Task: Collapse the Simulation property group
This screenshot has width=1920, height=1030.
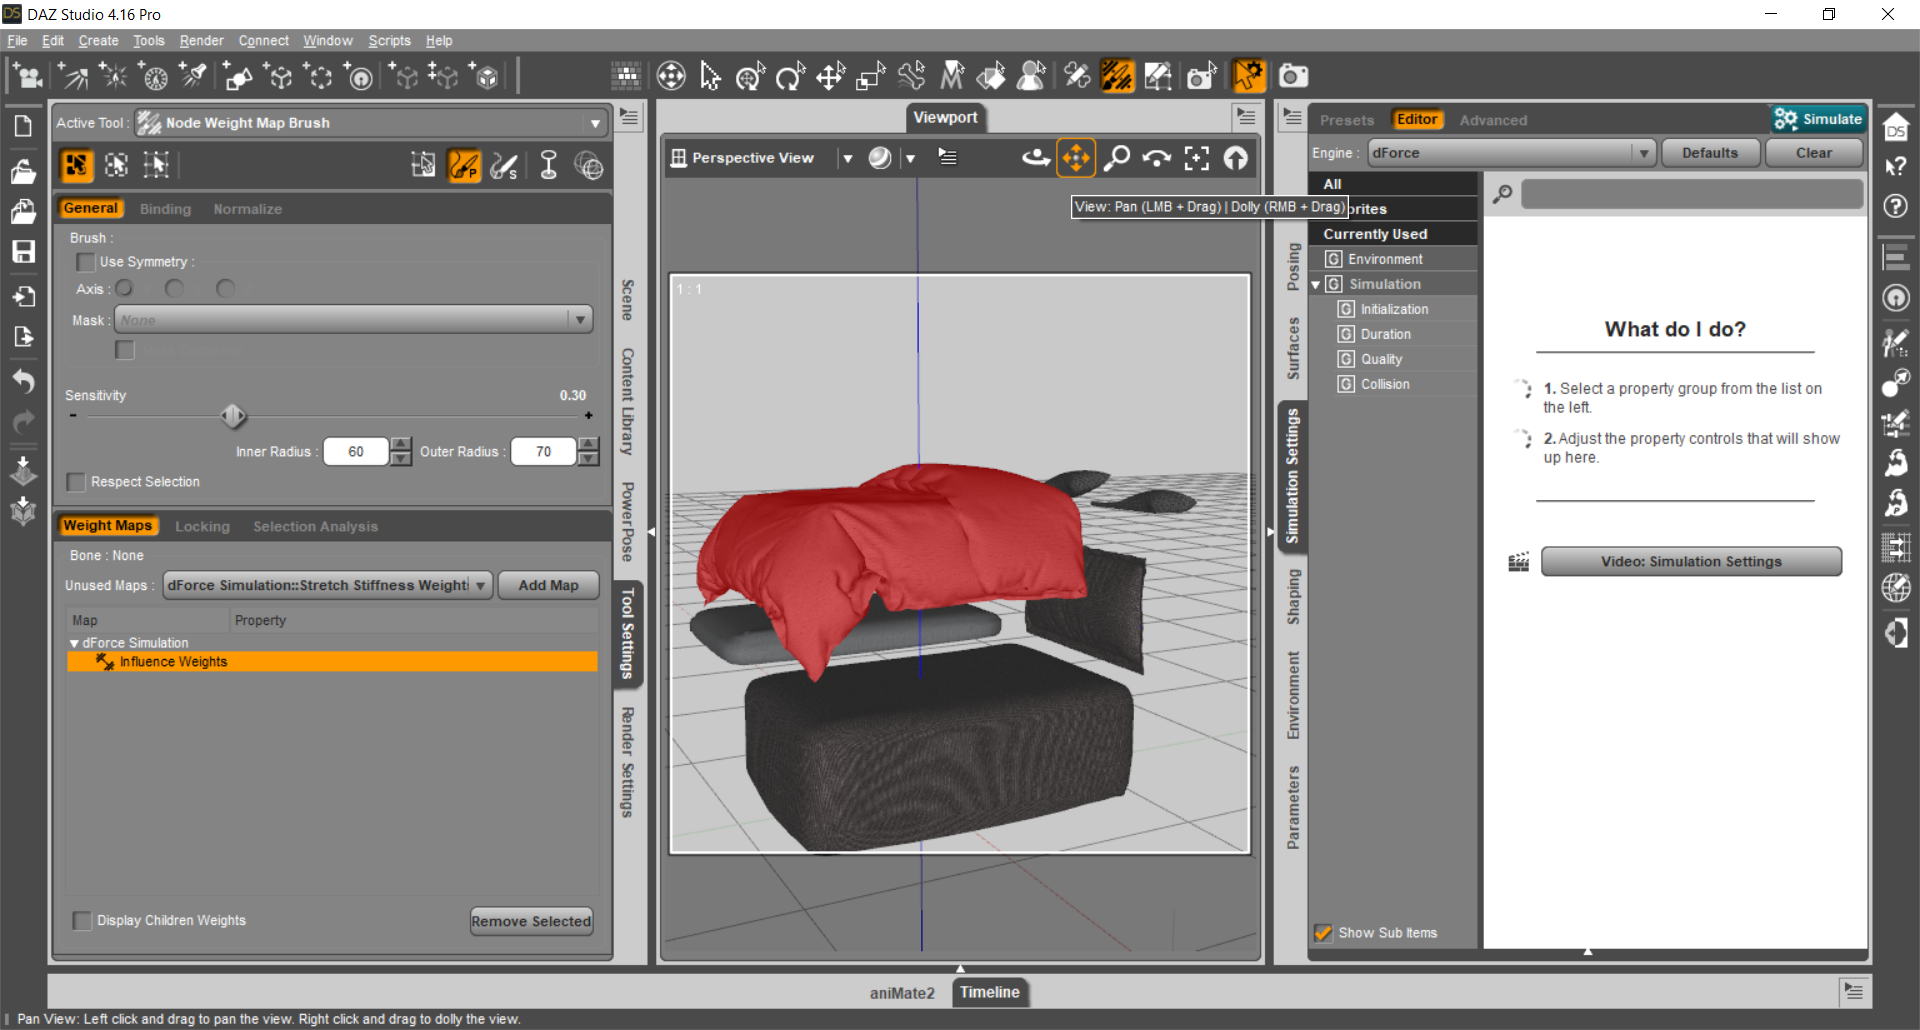Action: pyautogui.click(x=1316, y=285)
